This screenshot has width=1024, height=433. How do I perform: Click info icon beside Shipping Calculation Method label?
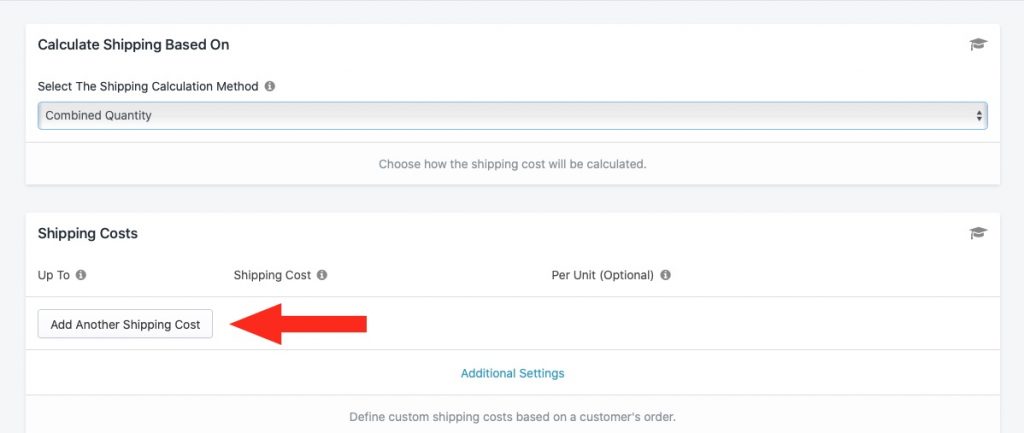pos(270,86)
